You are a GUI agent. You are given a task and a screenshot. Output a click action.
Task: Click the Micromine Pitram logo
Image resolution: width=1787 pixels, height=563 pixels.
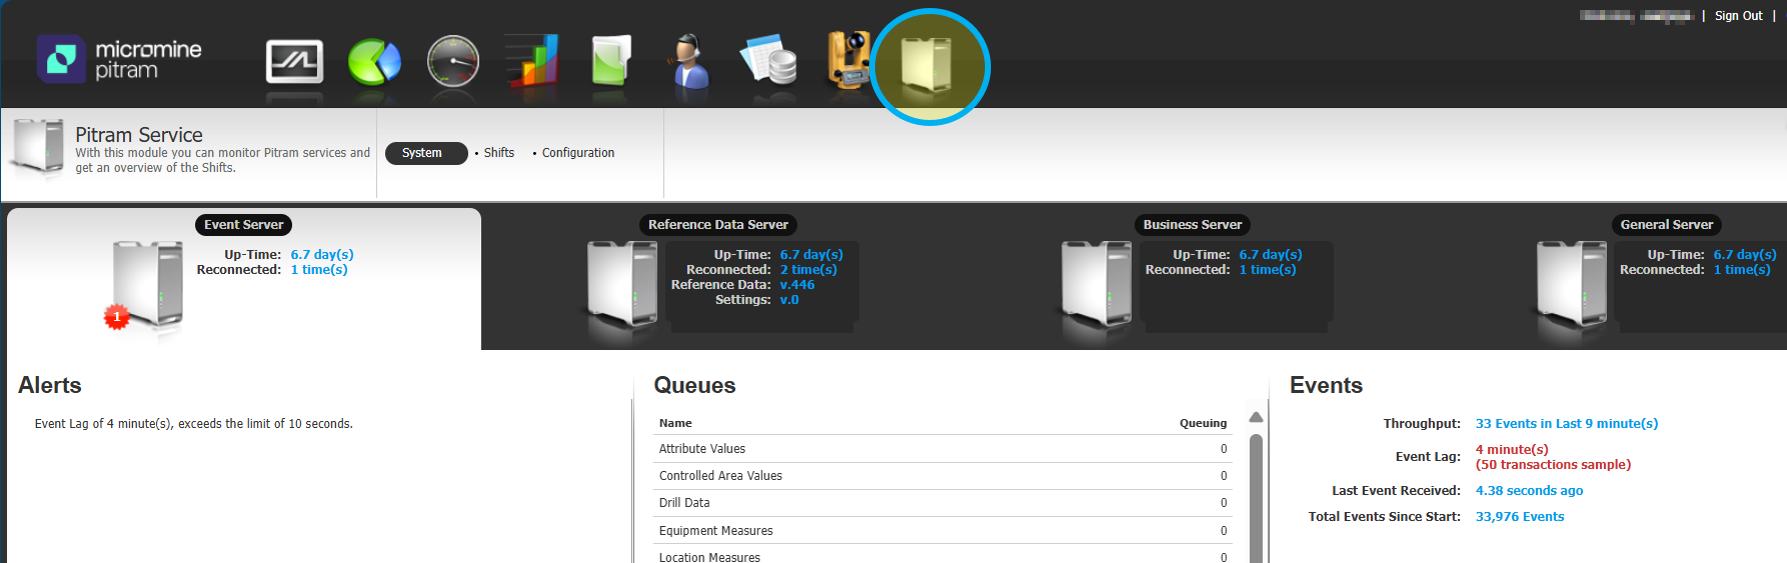(x=119, y=59)
